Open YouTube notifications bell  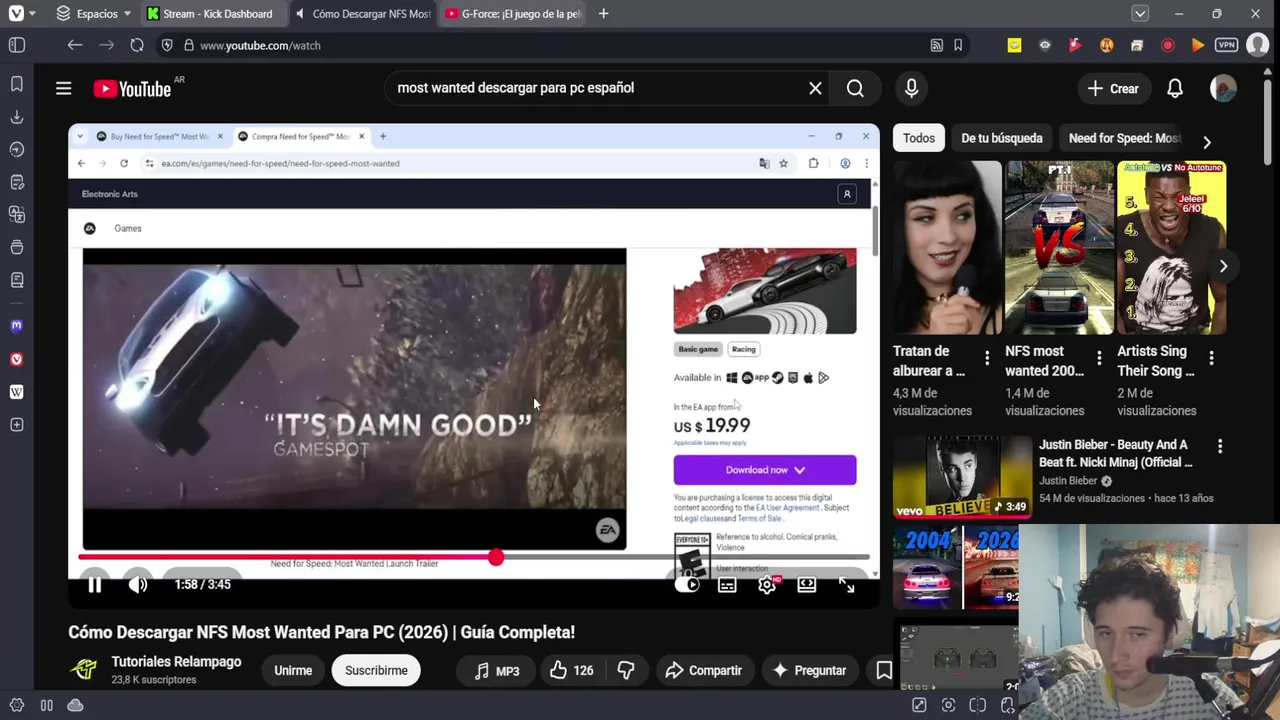pos(1175,88)
